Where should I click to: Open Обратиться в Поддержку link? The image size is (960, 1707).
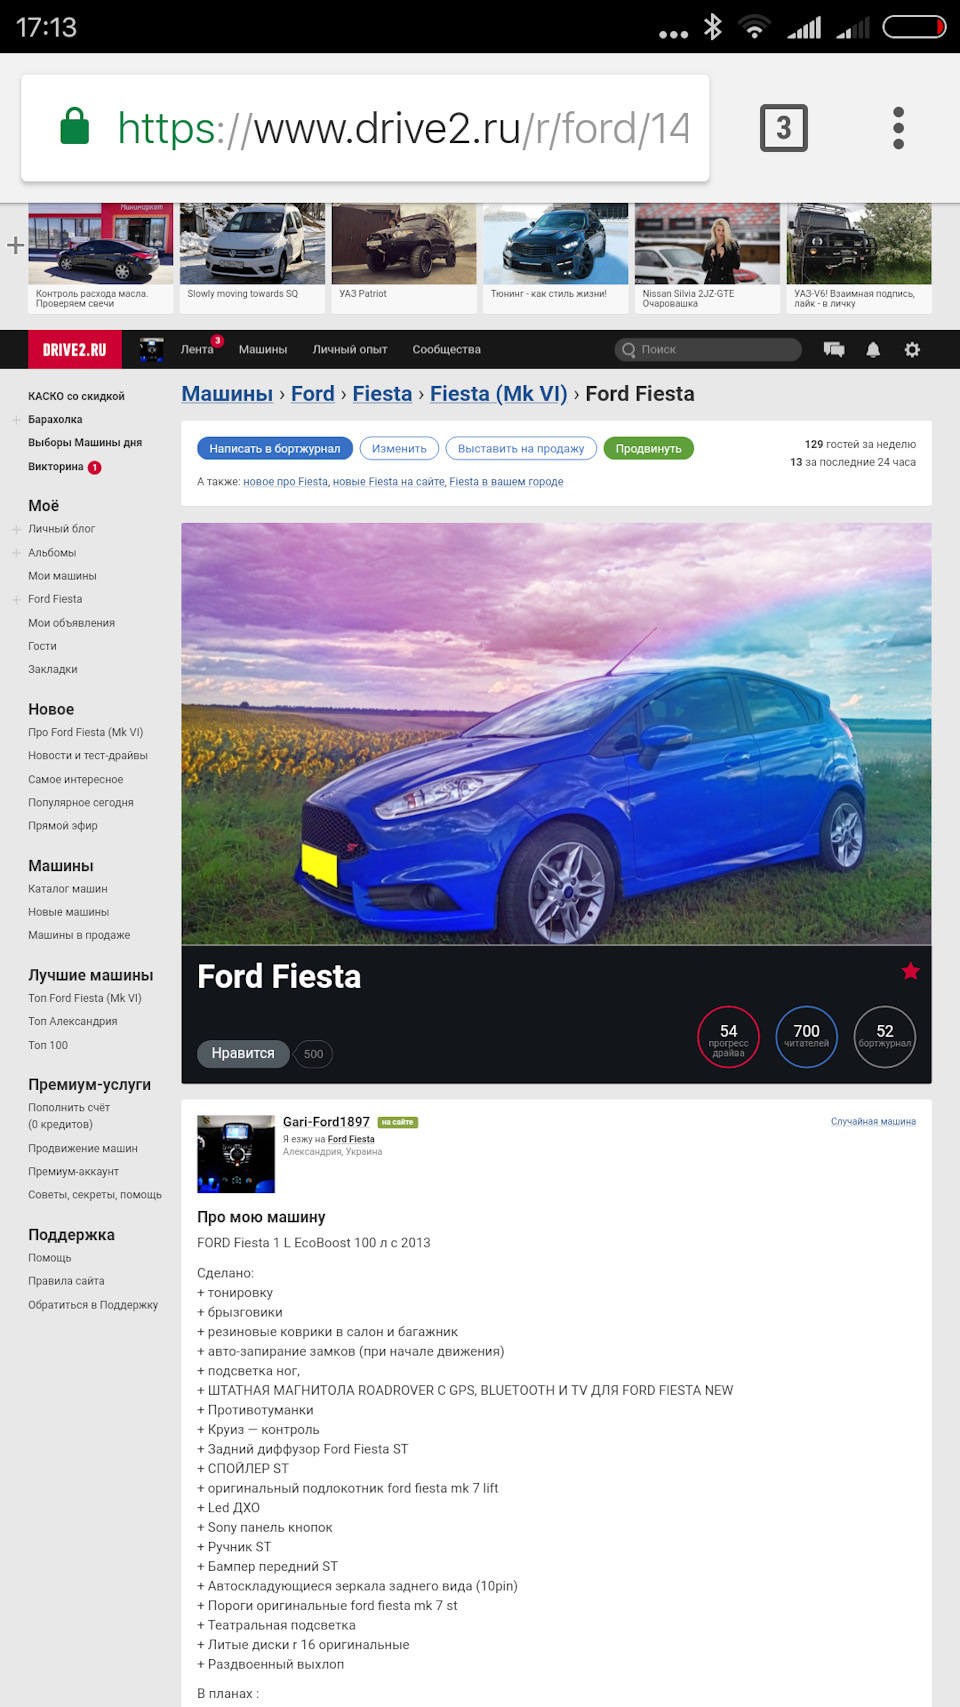pos(93,1305)
